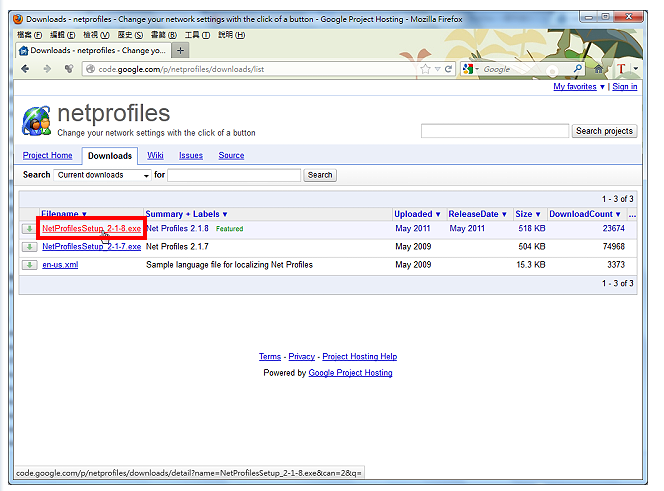Screen dimensions: 664x491
Task: Open Summary + Labels column menu
Action: [x=186, y=214]
